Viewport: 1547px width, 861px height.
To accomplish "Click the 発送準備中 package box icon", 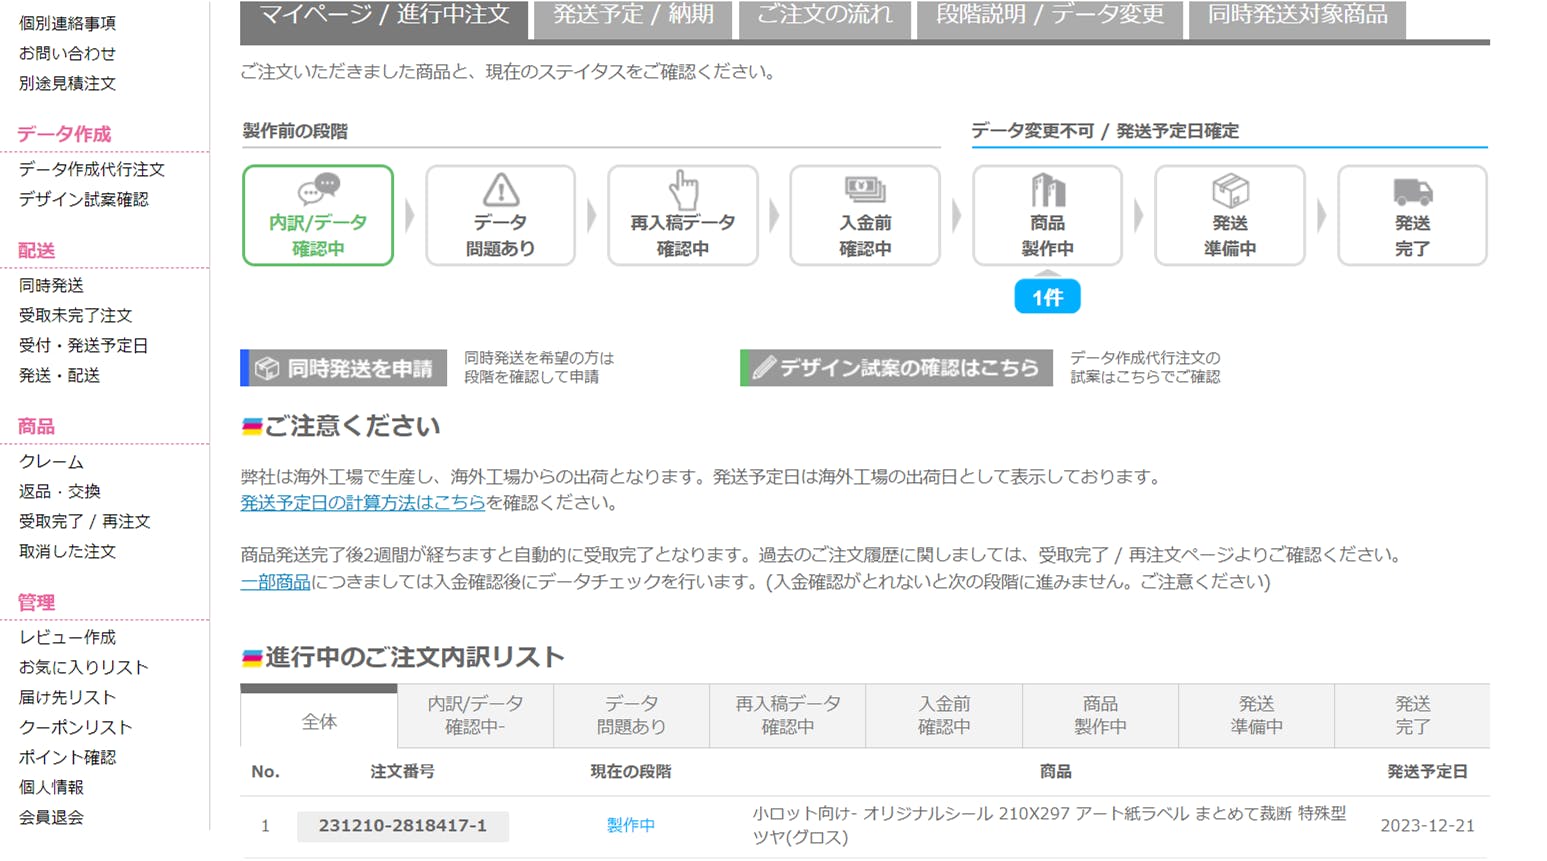I will pyautogui.click(x=1230, y=189).
